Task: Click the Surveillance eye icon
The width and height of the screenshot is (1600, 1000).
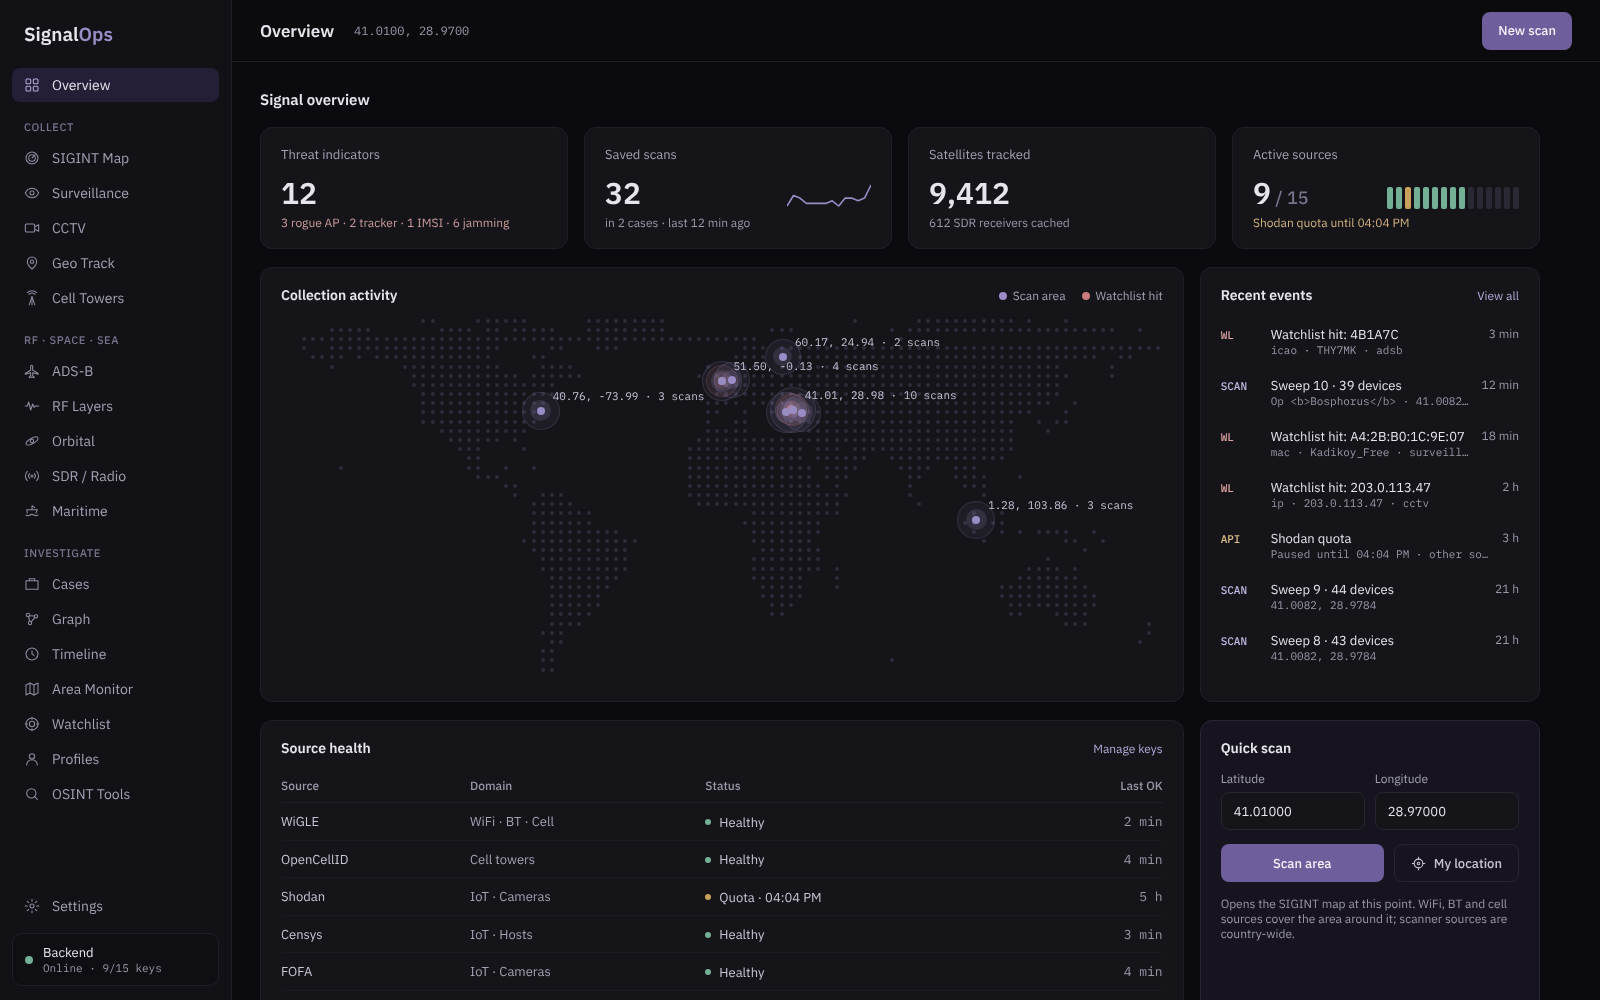Action: (32, 193)
